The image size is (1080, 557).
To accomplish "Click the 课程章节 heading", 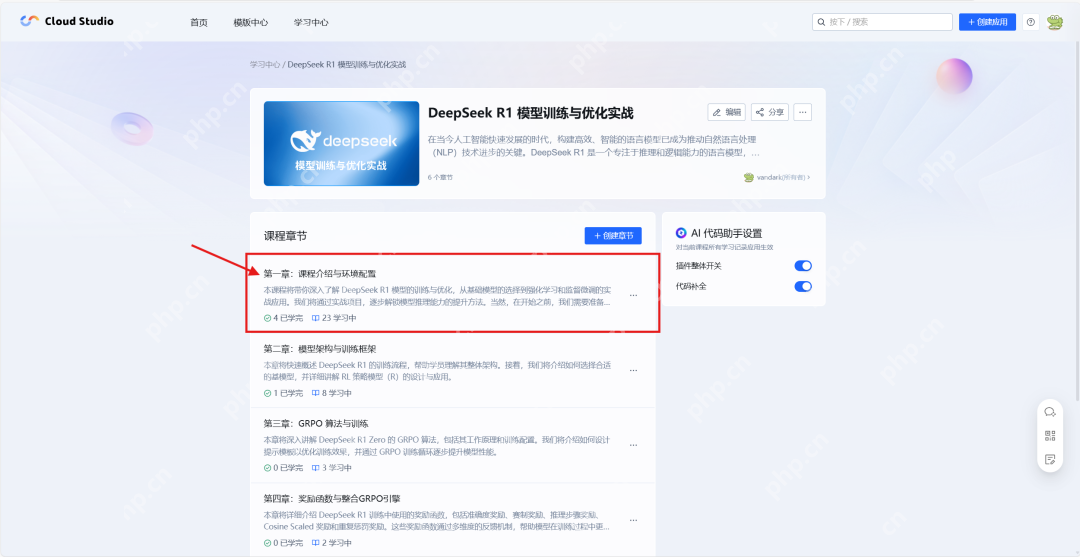I will (x=285, y=235).
